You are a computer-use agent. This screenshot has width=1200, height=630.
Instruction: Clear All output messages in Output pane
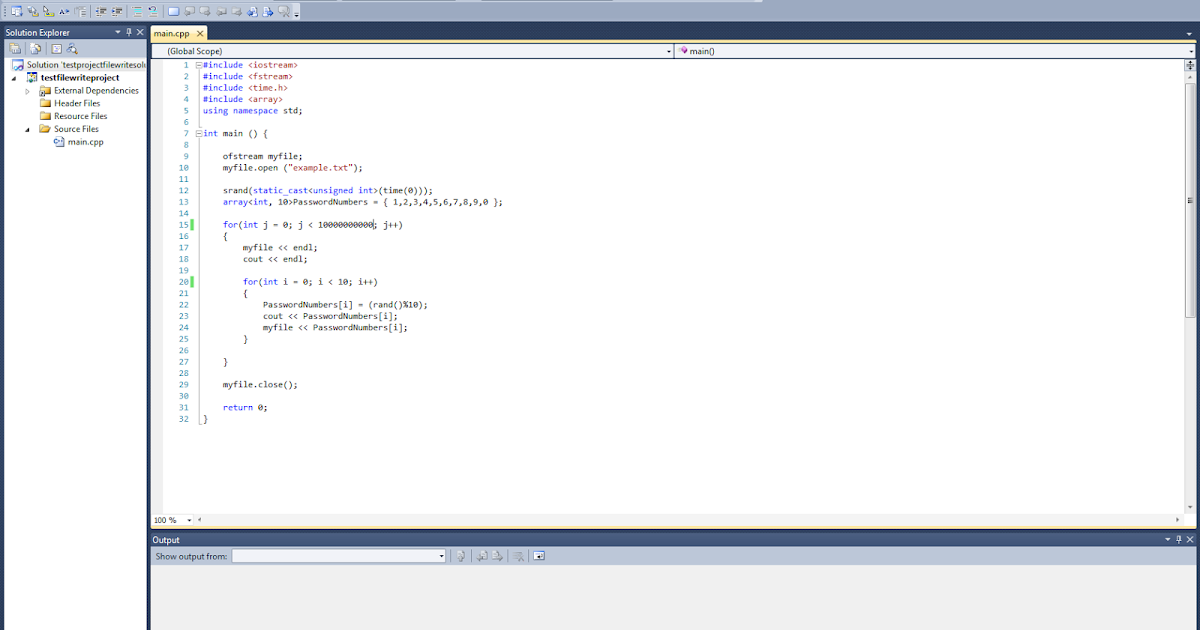[519, 555]
